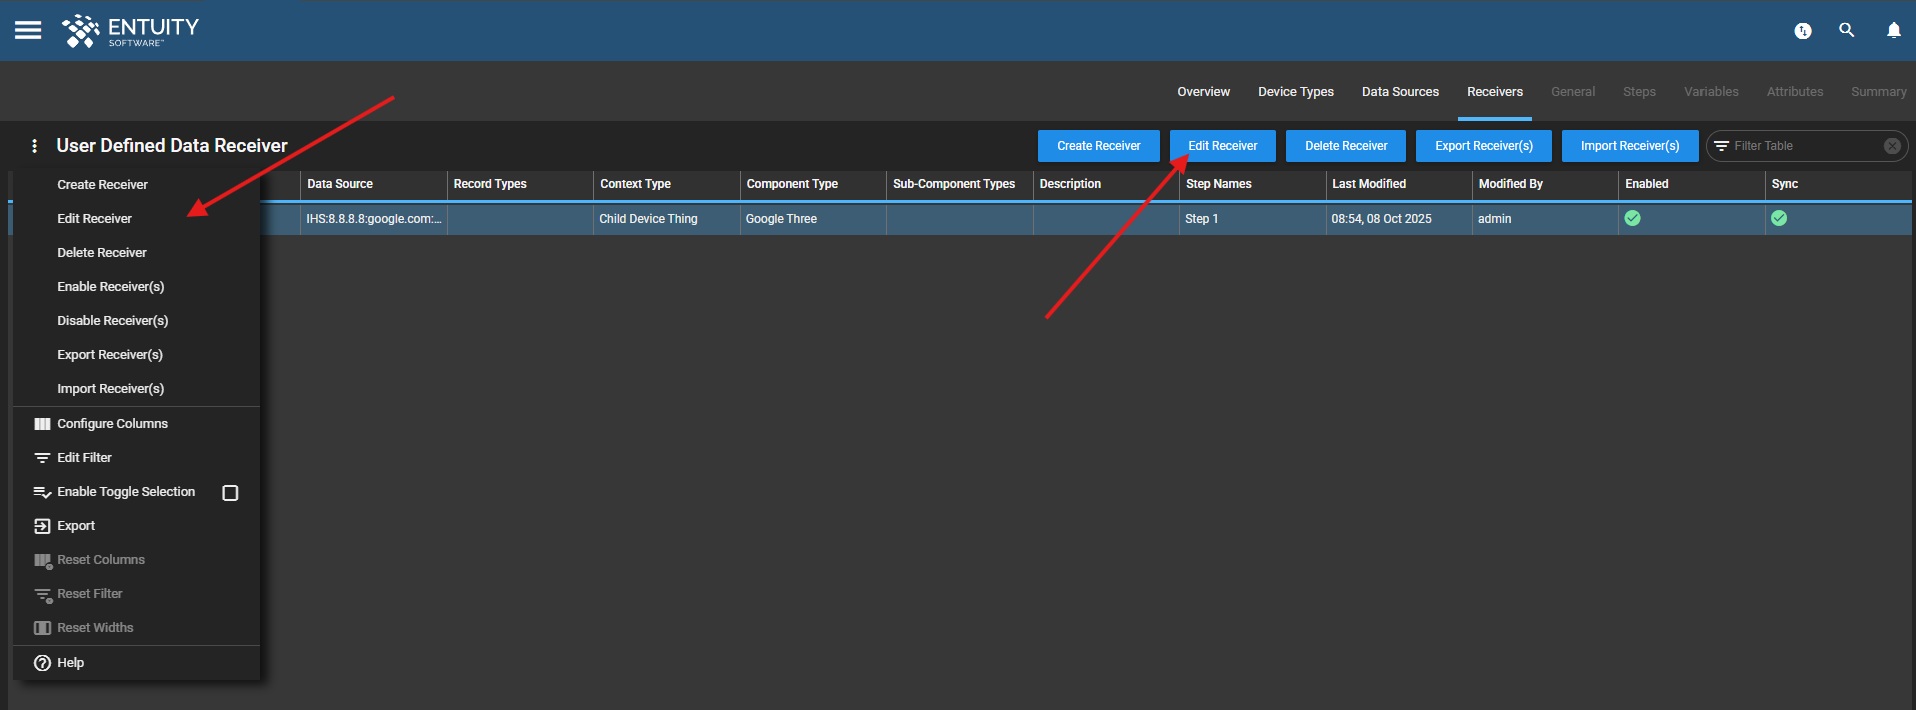Switch to the Data Sources tab
1916x710 pixels.
pyautogui.click(x=1400, y=92)
